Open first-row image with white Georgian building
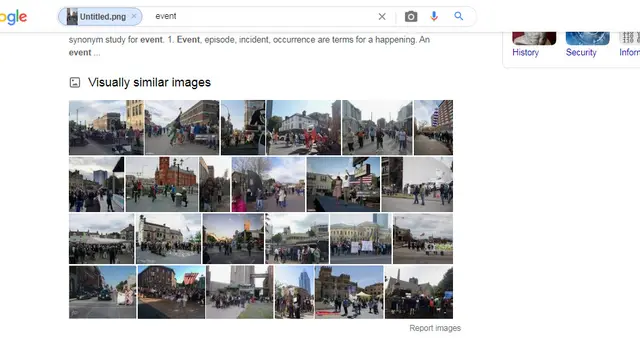 (303, 127)
